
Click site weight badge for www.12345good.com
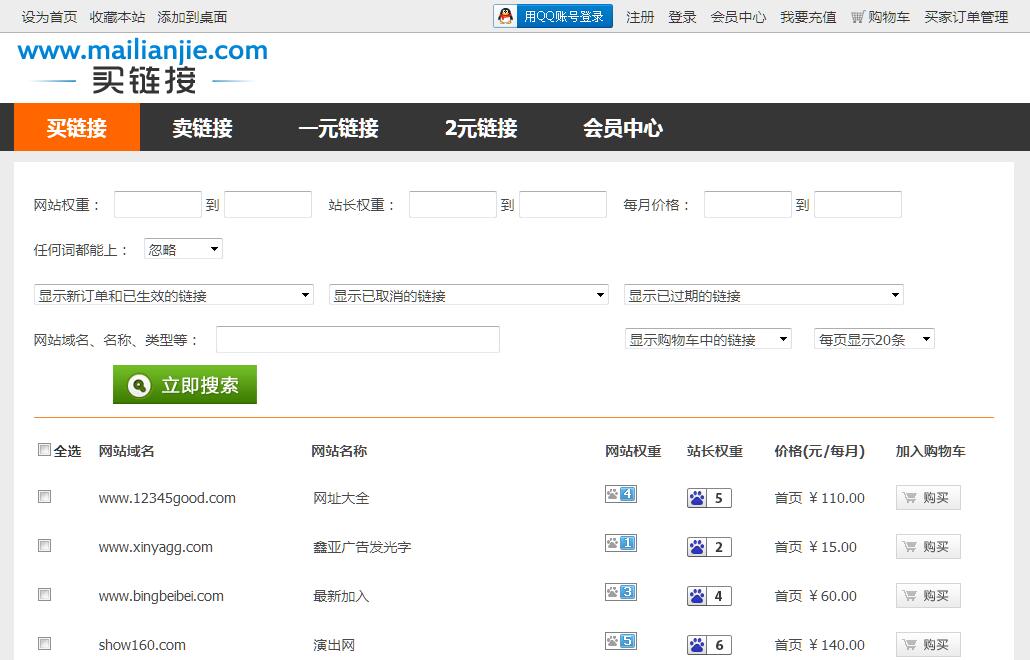[x=620, y=494]
